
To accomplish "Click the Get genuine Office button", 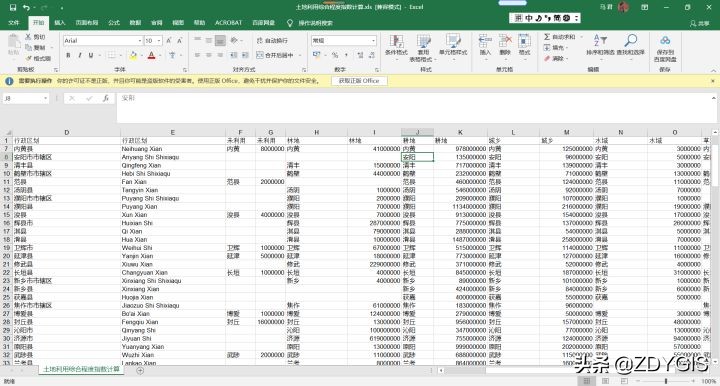I will (x=359, y=81).
